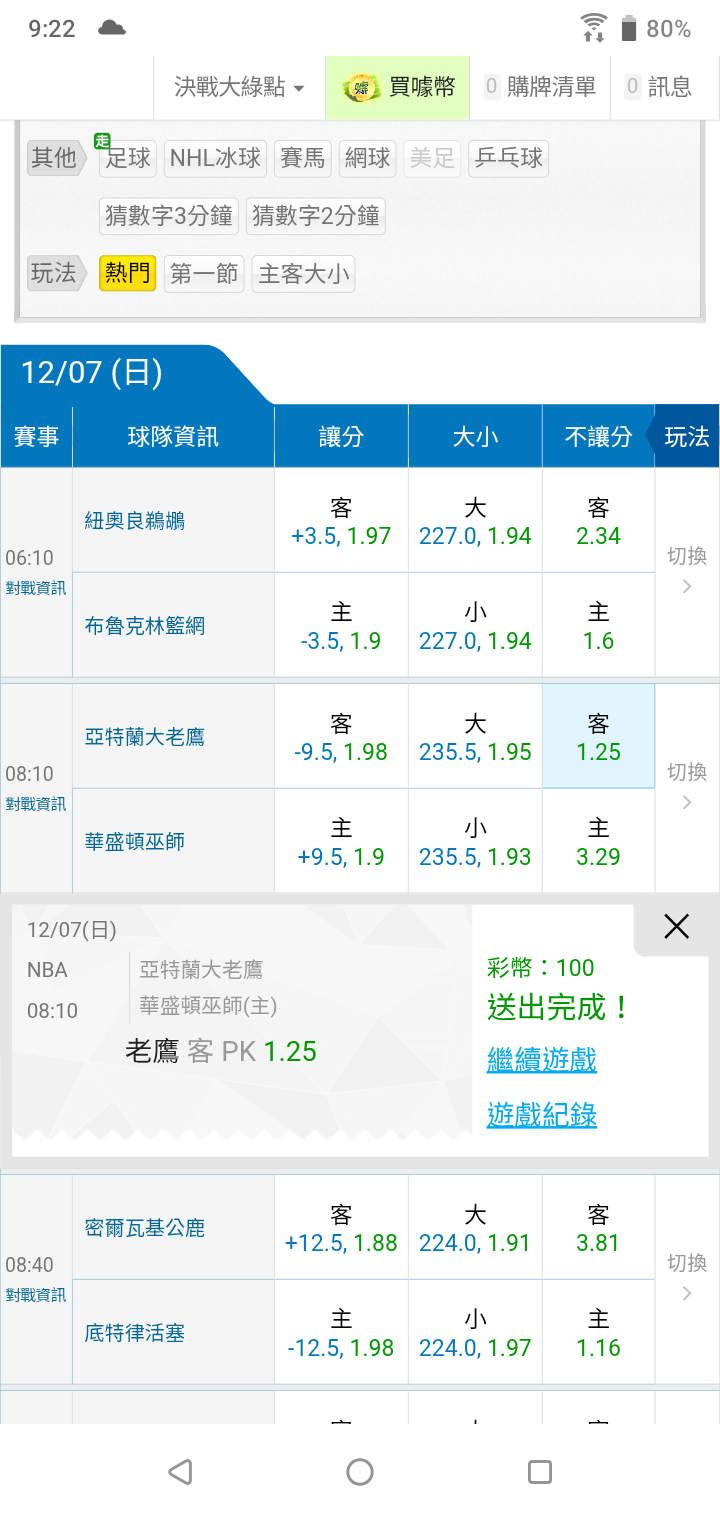
Task: Close the bet confirmation slip
Action: [676, 927]
